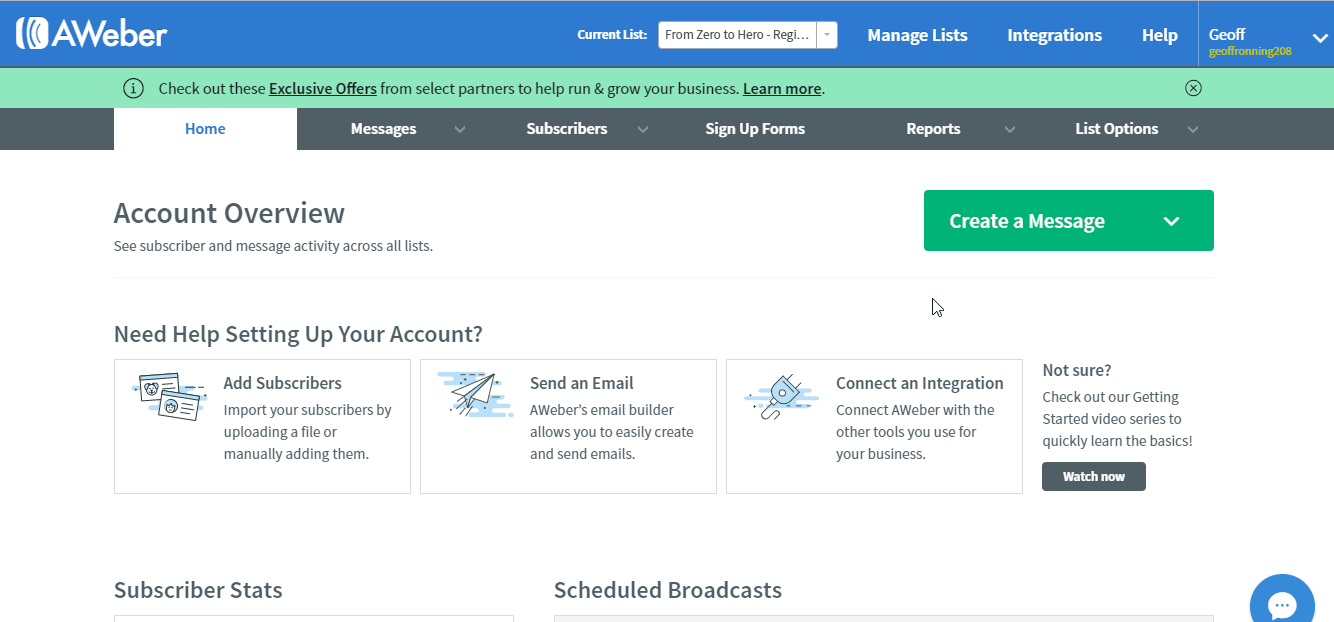Viewport: 1334px width, 622px height.
Task: Expand the Reports menu arrow
Action: pos(1010,129)
